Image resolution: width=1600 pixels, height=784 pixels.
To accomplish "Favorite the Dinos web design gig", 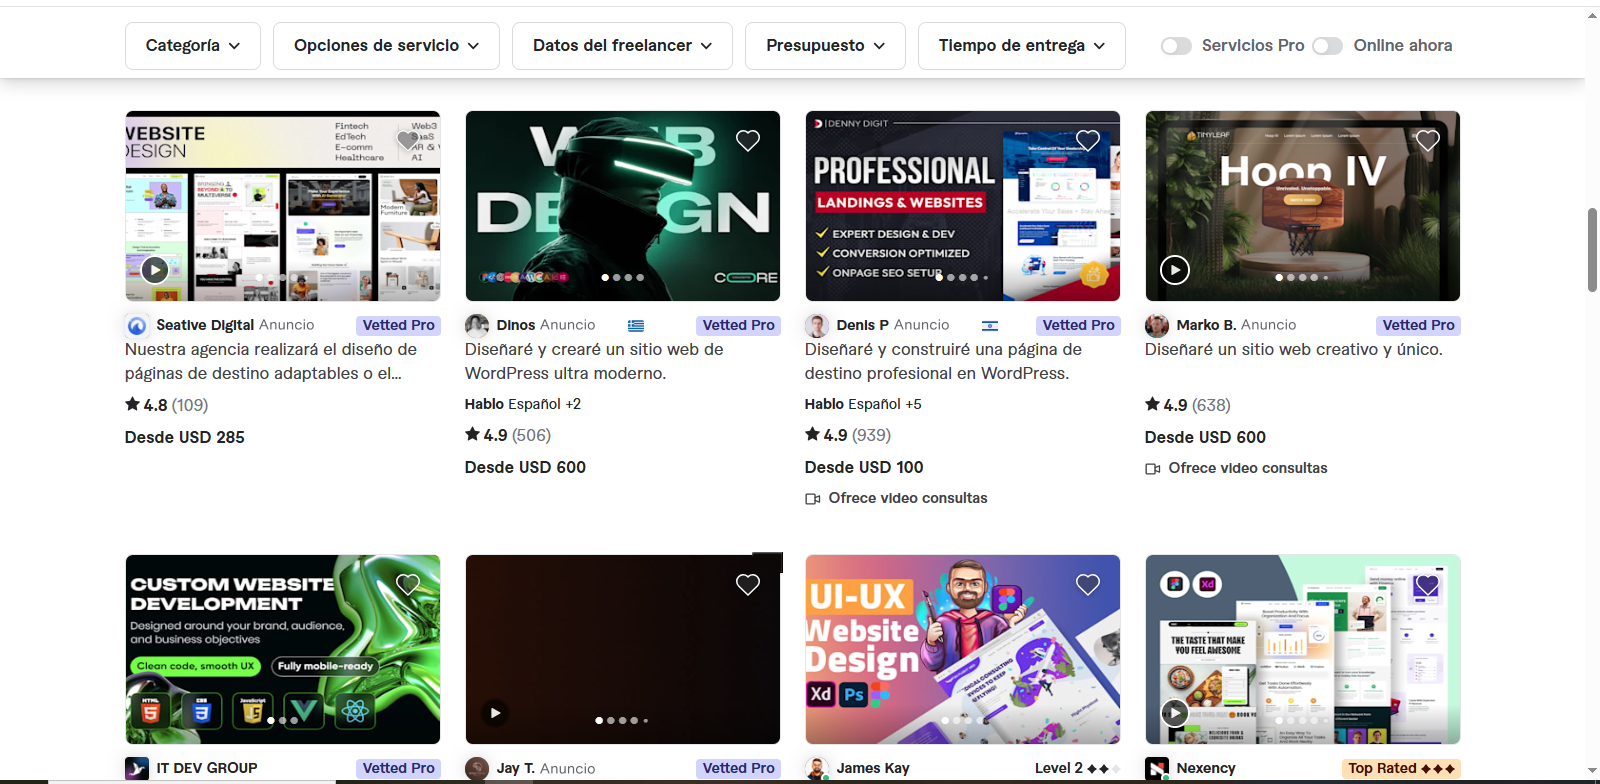I will [748, 141].
